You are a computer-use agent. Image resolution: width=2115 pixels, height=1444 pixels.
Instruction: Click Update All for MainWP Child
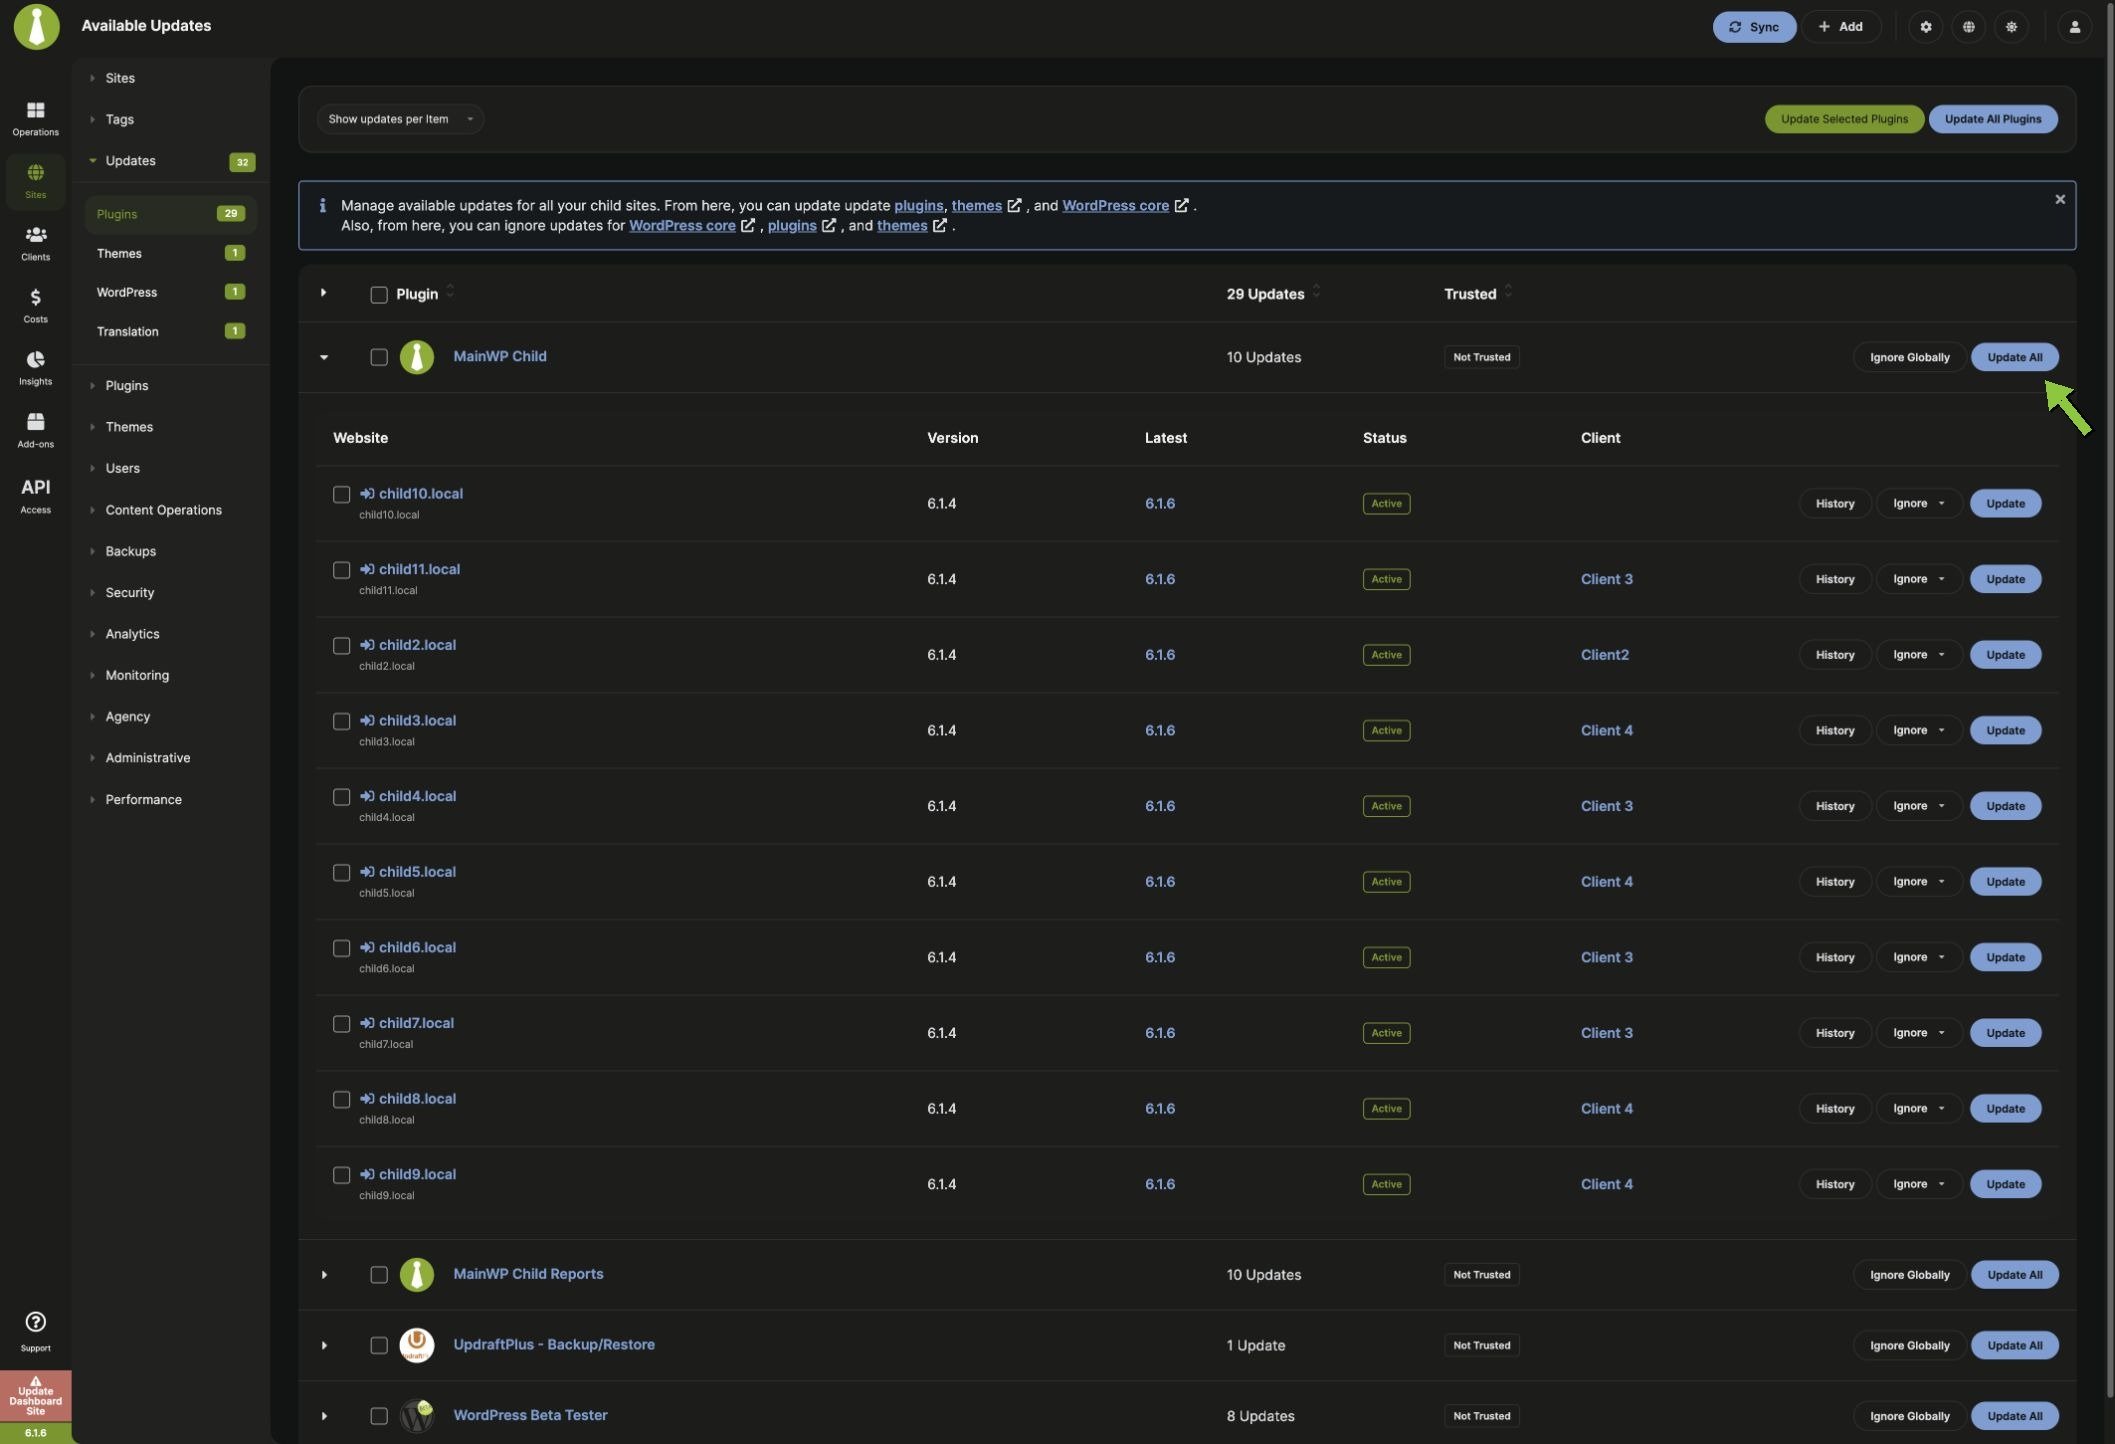2014,357
